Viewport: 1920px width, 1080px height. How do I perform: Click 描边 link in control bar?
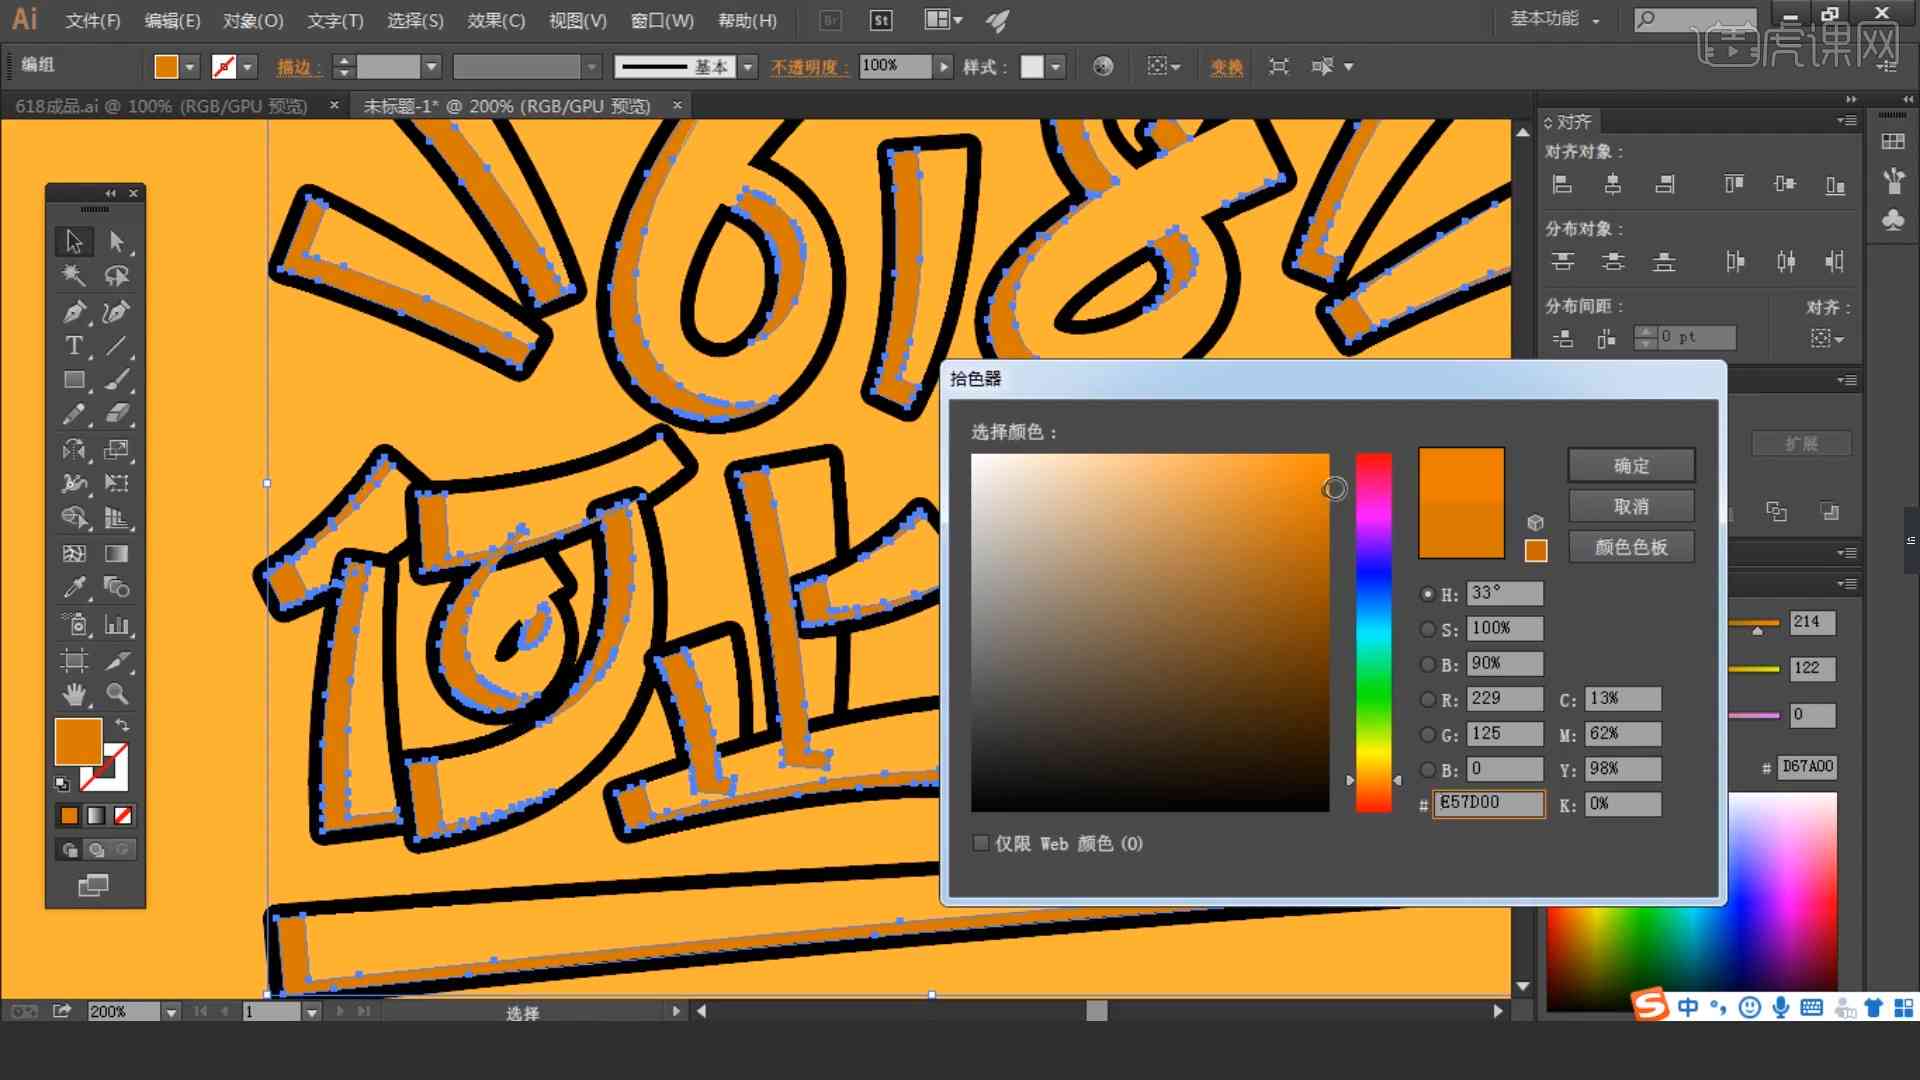297,67
